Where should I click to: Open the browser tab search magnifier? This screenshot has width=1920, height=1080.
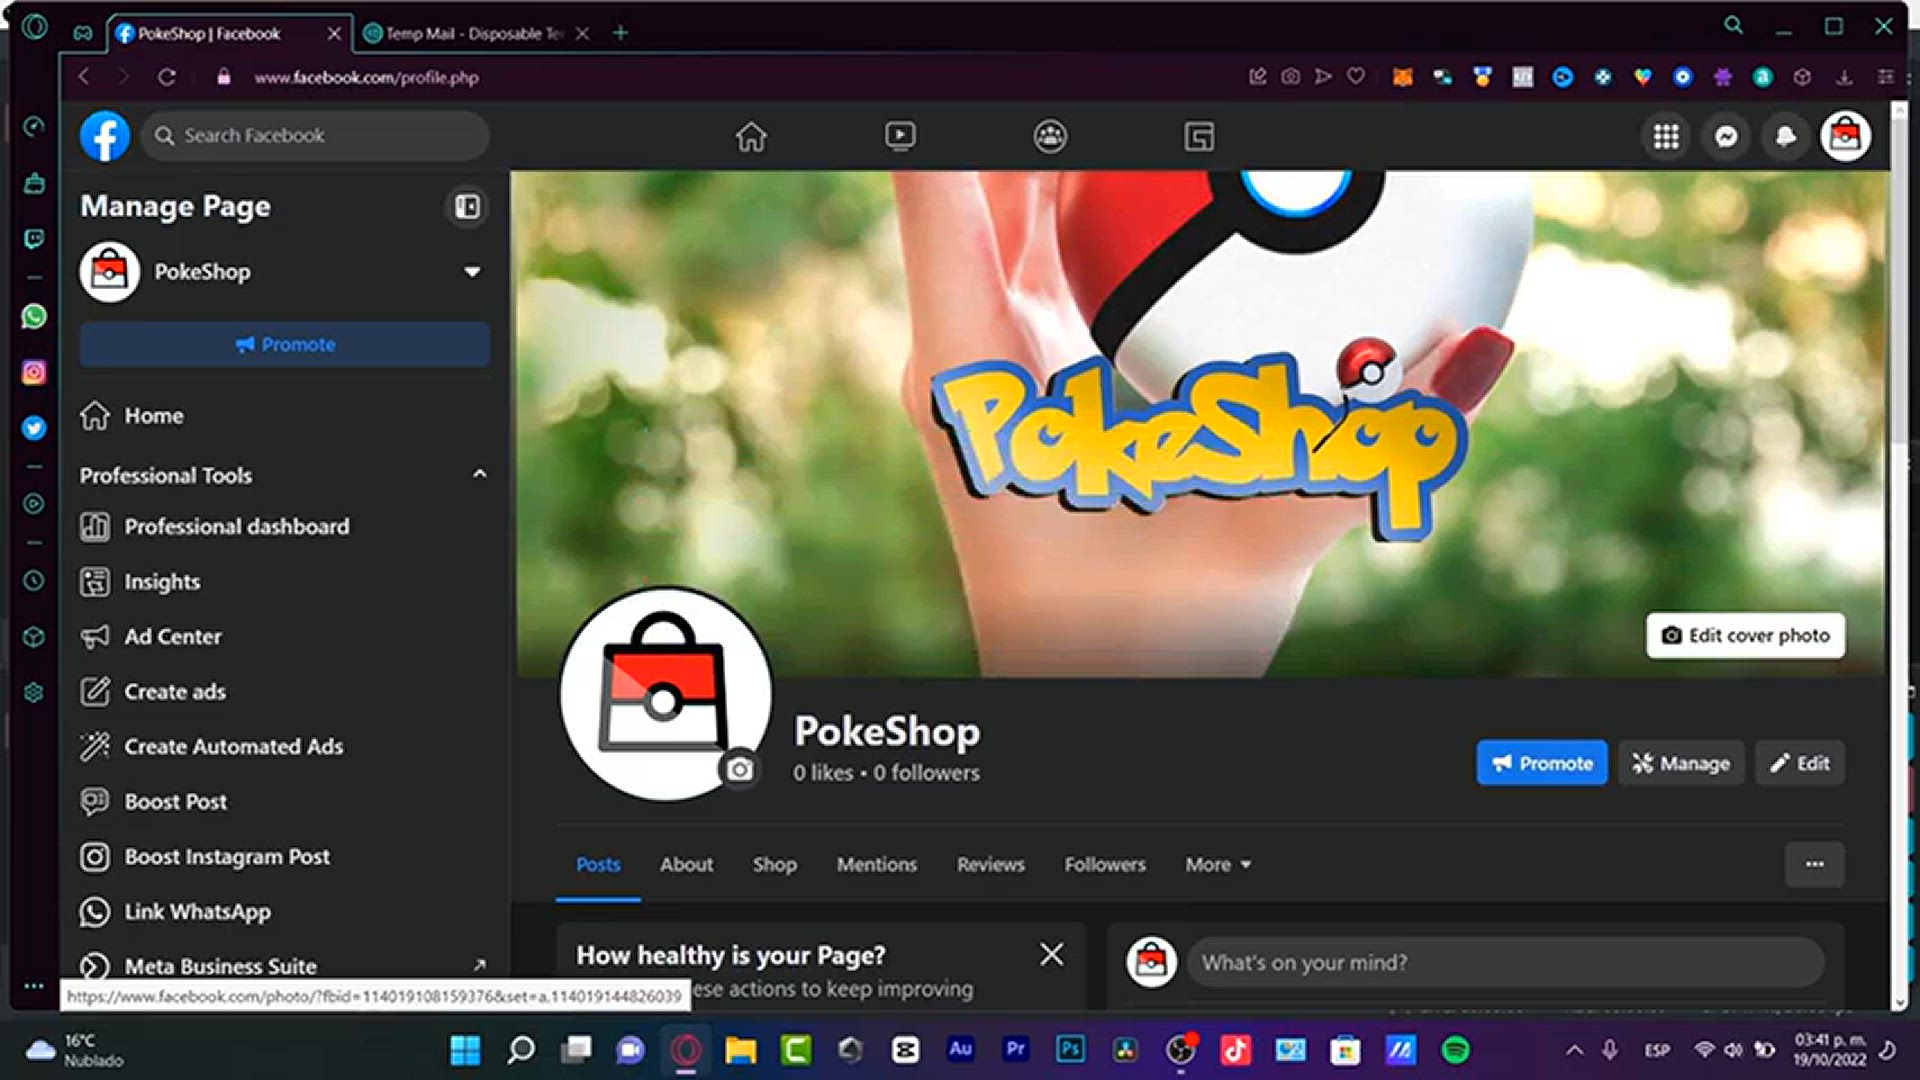1734,26
